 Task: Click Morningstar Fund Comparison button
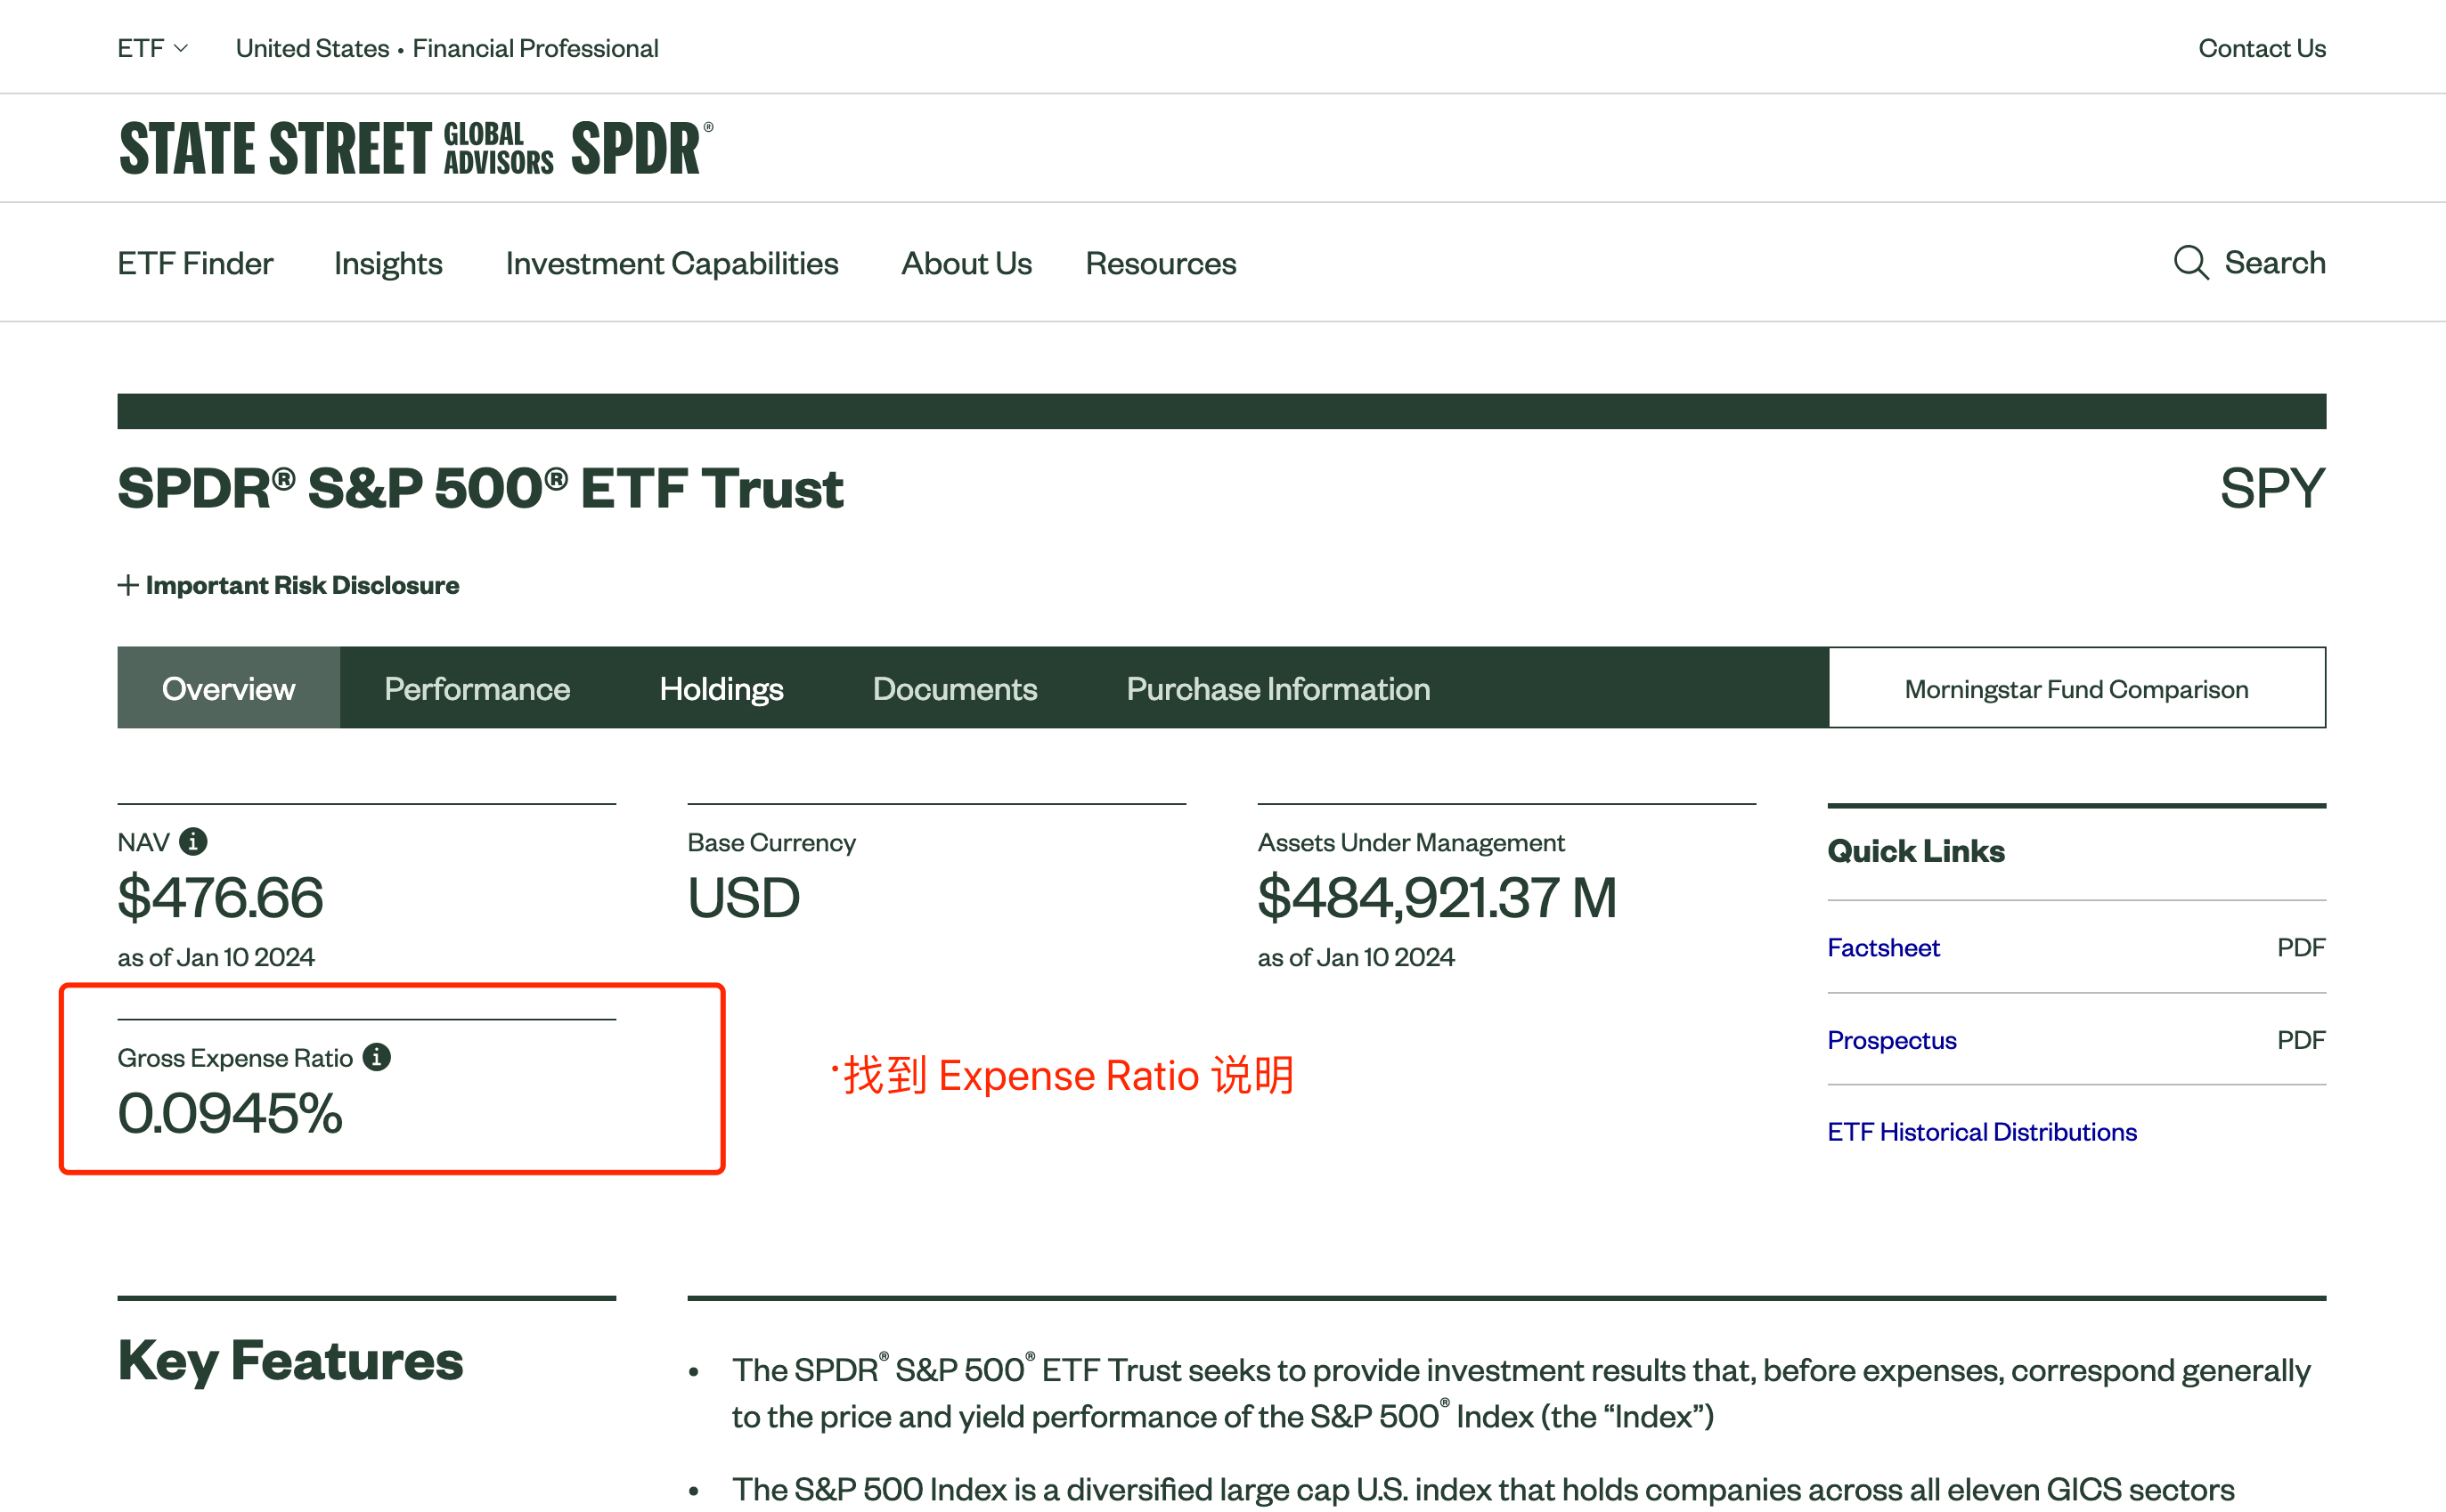[2077, 688]
